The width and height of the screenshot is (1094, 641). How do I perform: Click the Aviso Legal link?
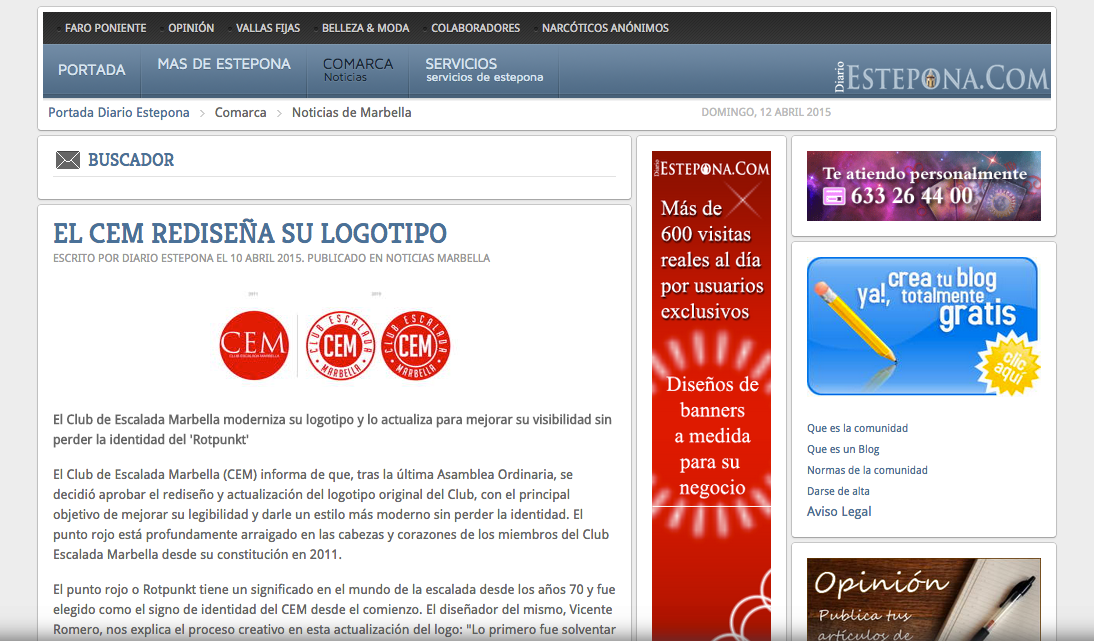tap(839, 512)
